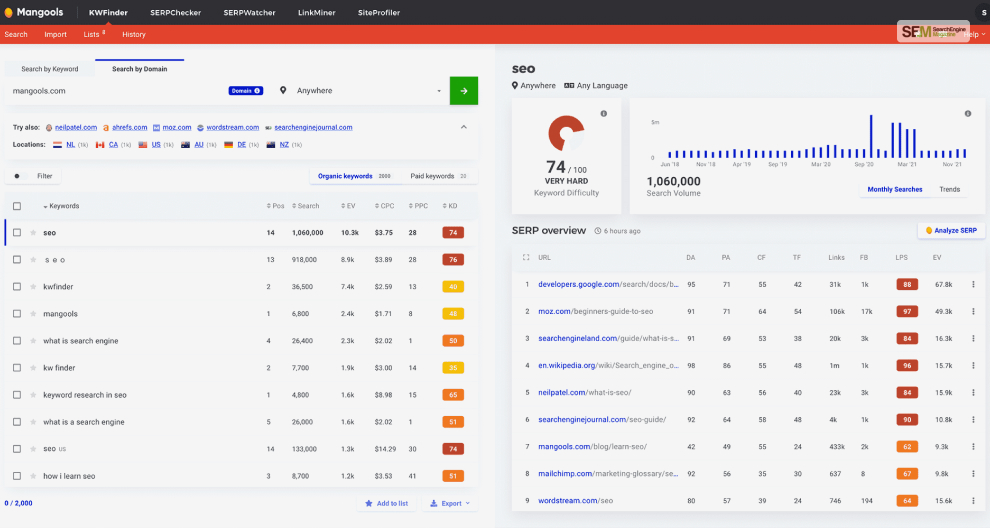The image size is (990, 528).
Task: Sort keywords by CPC column
Action: (385, 206)
